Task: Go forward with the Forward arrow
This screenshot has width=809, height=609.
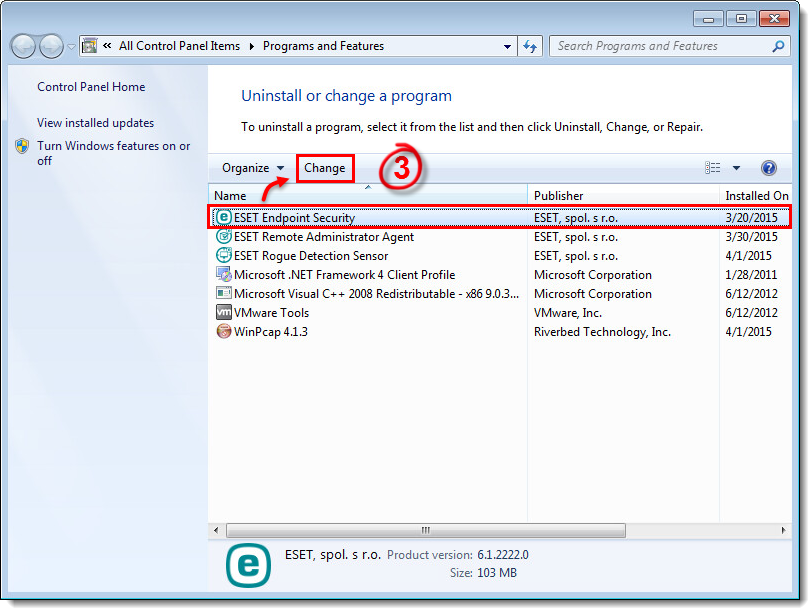Action: click(x=51, y=46)
